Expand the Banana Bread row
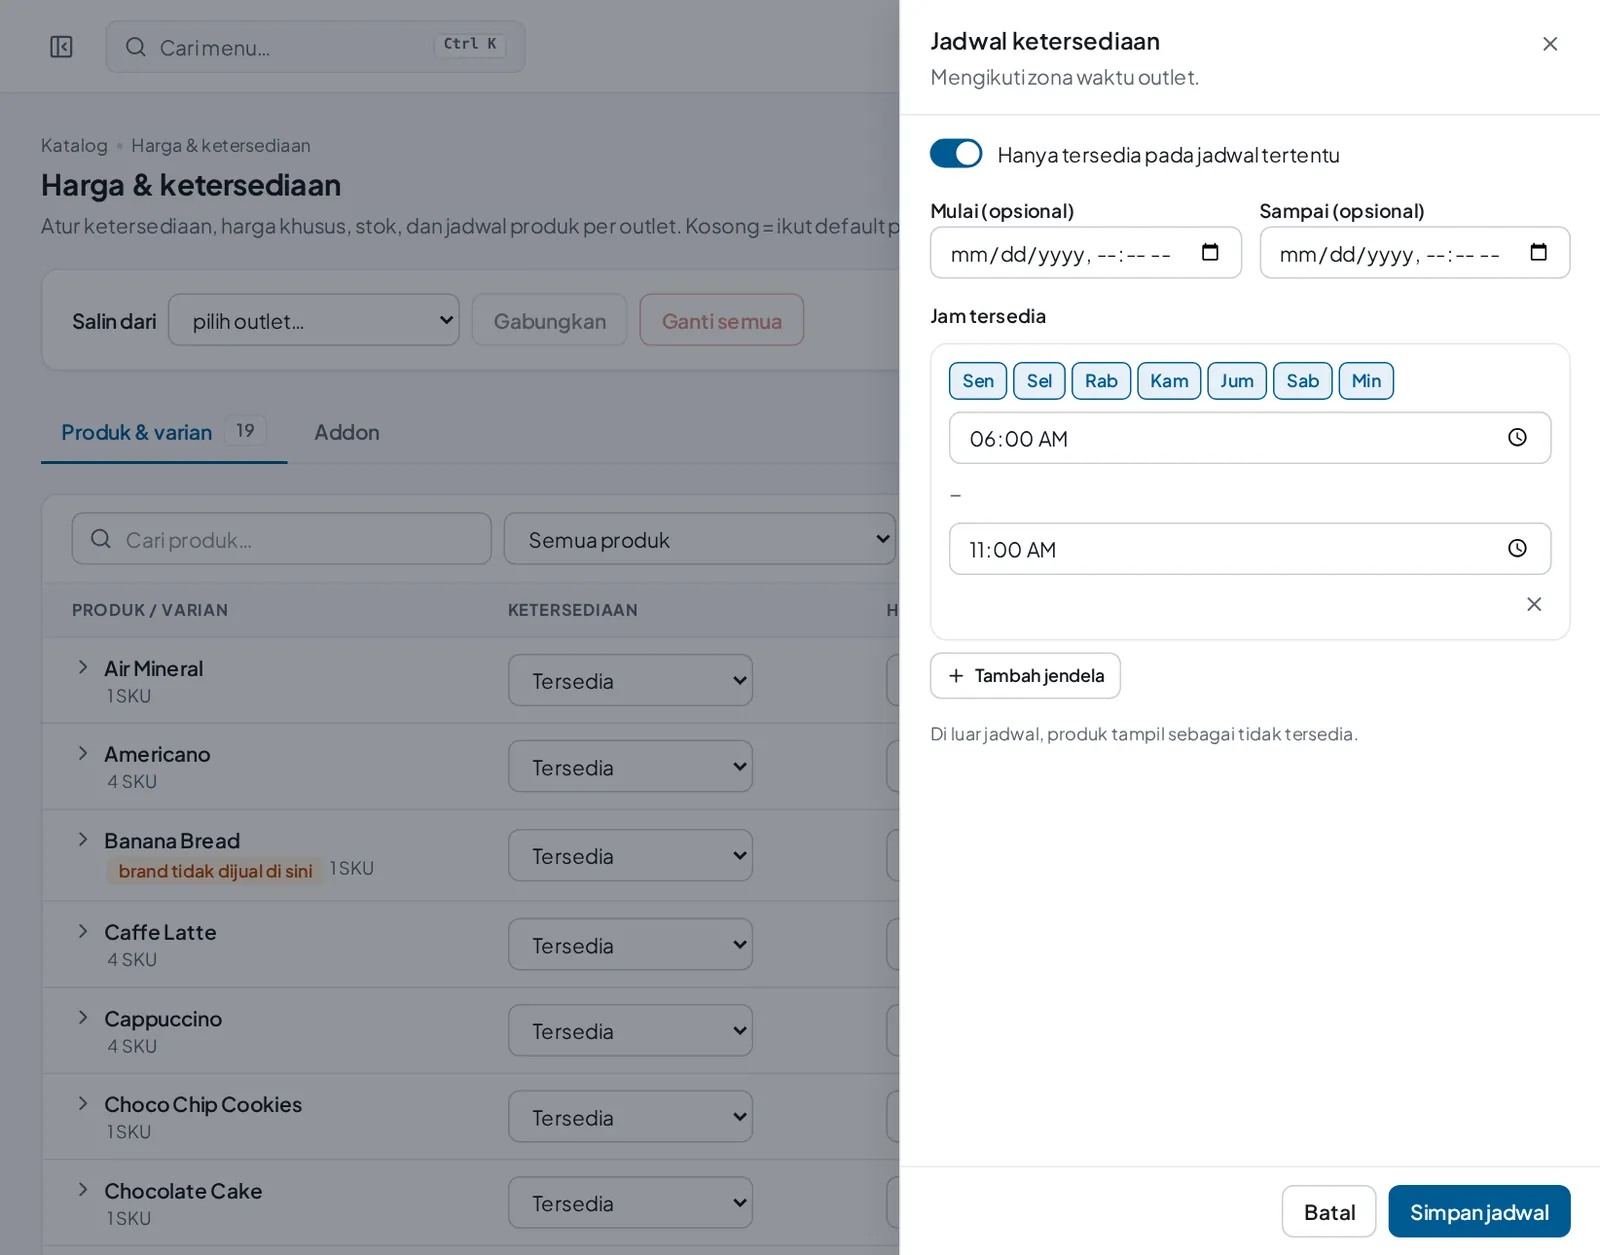The image size is (1600, 1255). (83, 839)
